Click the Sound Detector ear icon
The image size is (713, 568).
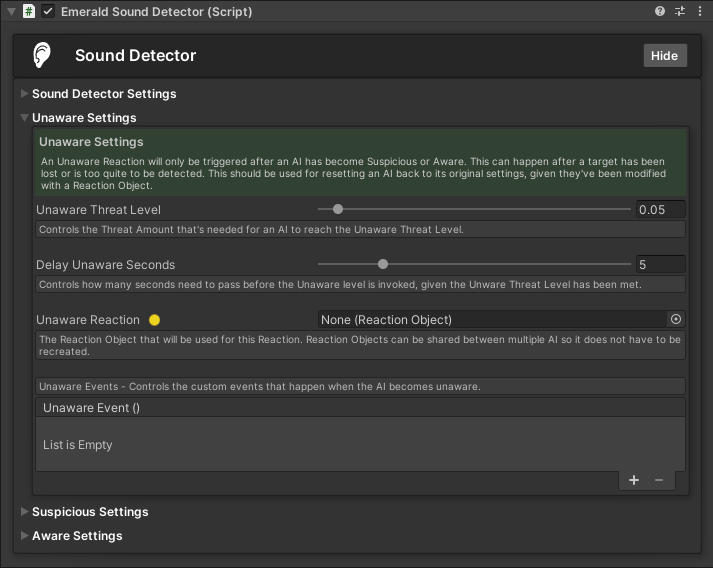[x=42, y=55]
